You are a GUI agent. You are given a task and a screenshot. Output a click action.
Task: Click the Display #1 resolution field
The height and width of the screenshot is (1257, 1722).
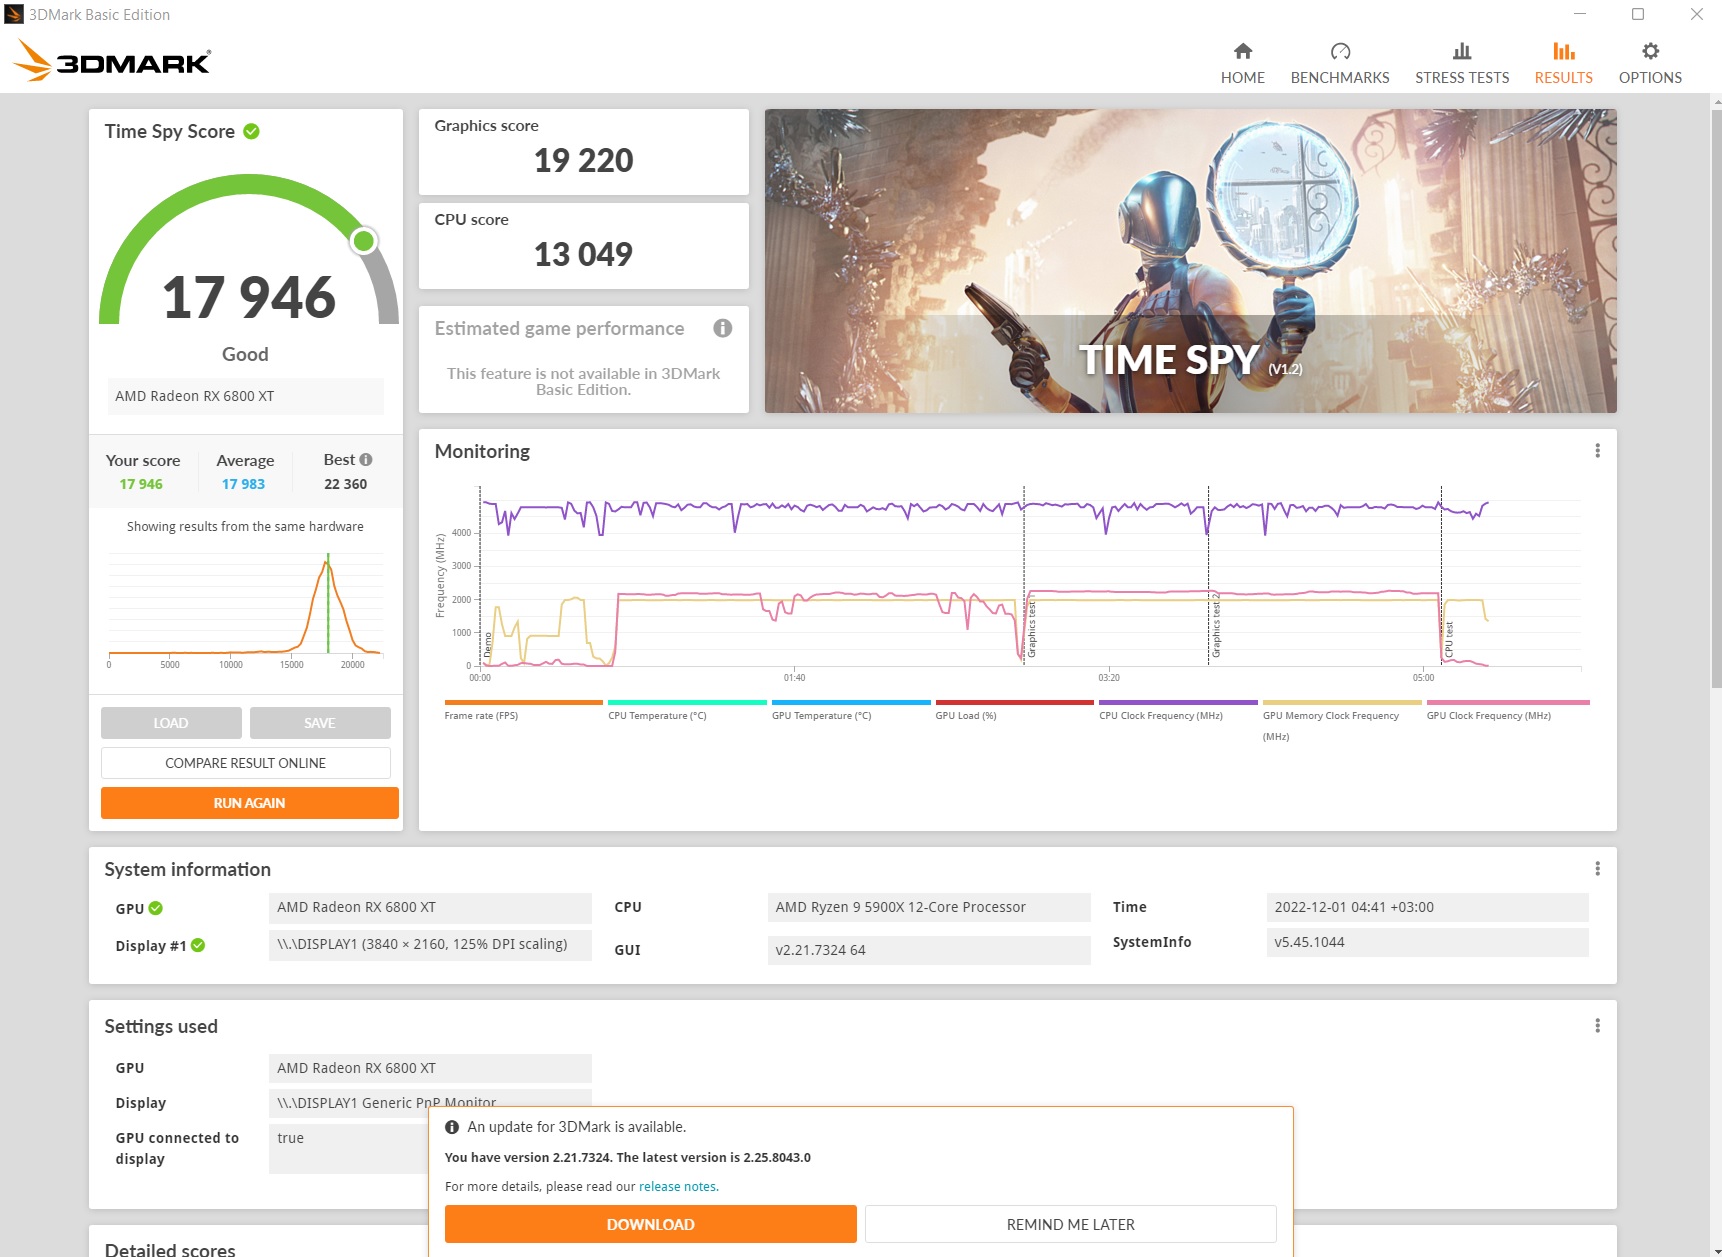point(430,945)
